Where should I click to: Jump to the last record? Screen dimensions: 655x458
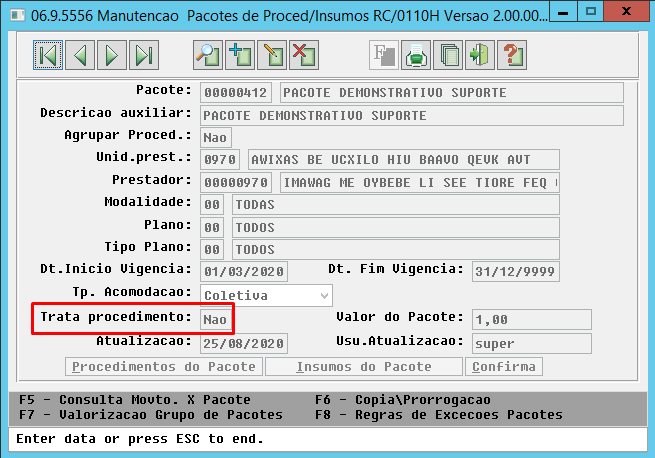click(144, 55)
